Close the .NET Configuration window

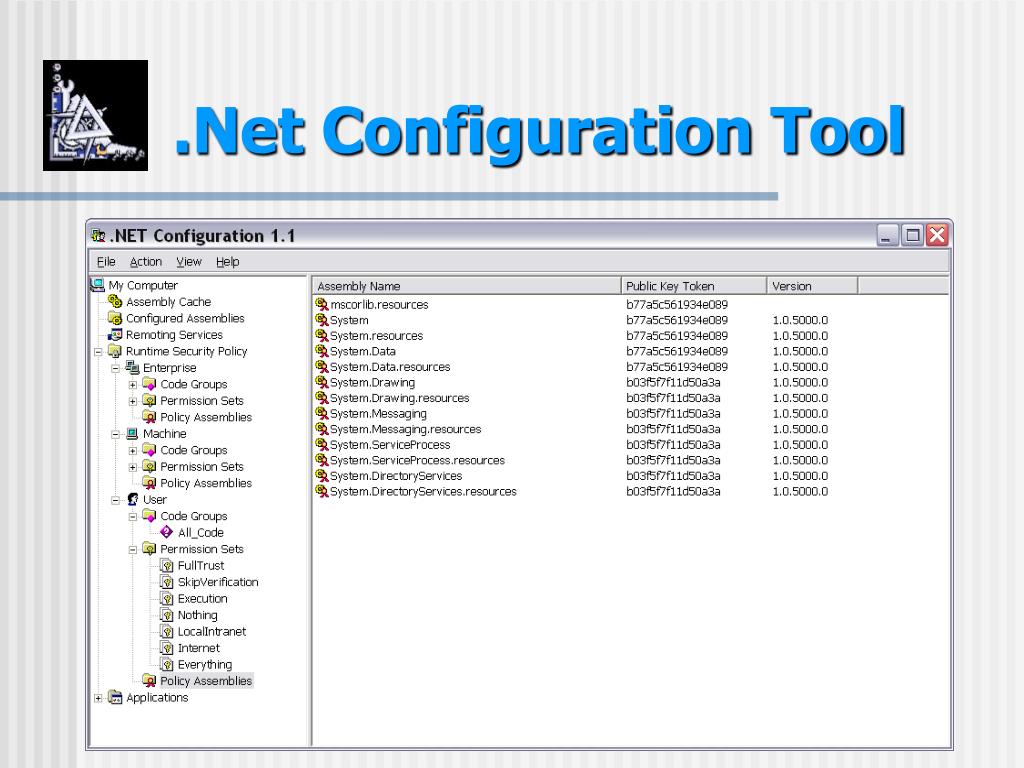click(937, 235)
